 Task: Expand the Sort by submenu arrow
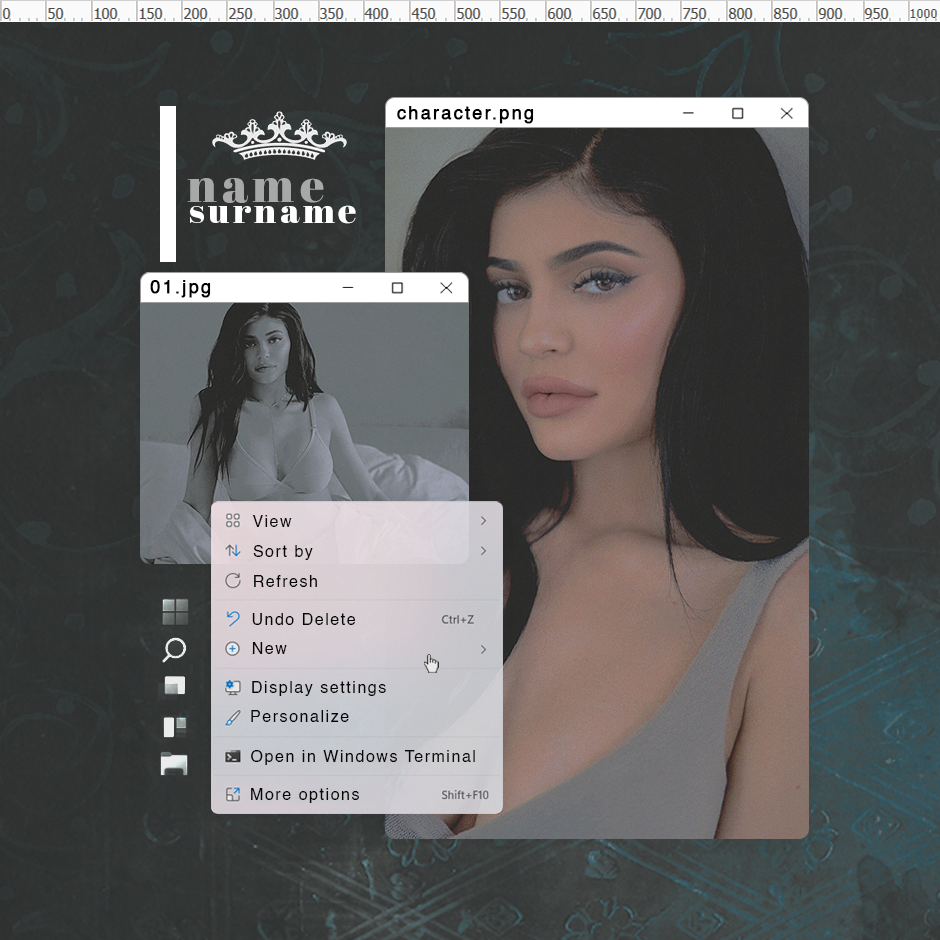click(x=483, y=551)
